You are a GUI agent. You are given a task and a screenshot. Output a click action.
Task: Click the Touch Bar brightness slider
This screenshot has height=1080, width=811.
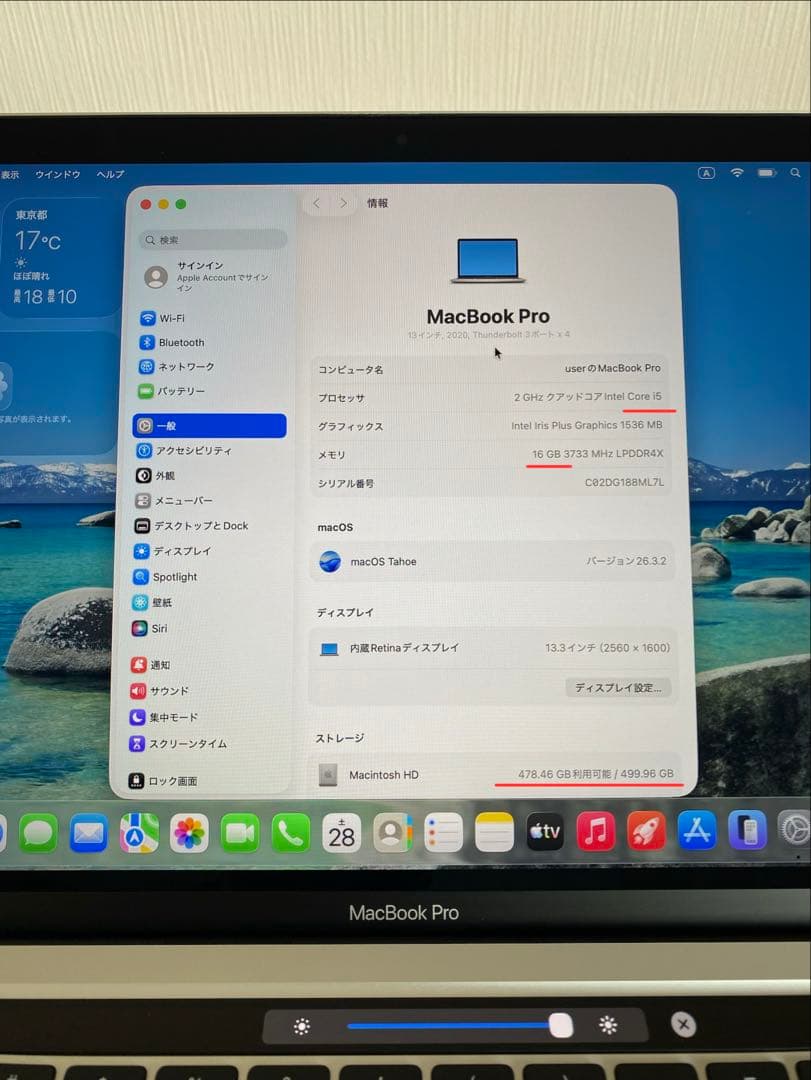459,1026
